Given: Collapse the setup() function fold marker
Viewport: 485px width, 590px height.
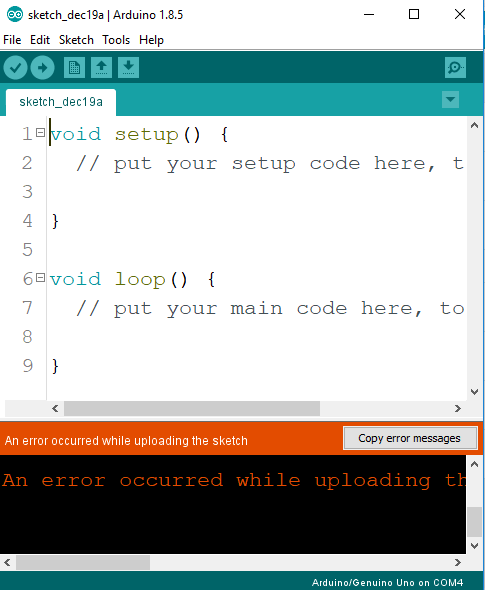Looking at the screenshot, I should pos(40,132).
